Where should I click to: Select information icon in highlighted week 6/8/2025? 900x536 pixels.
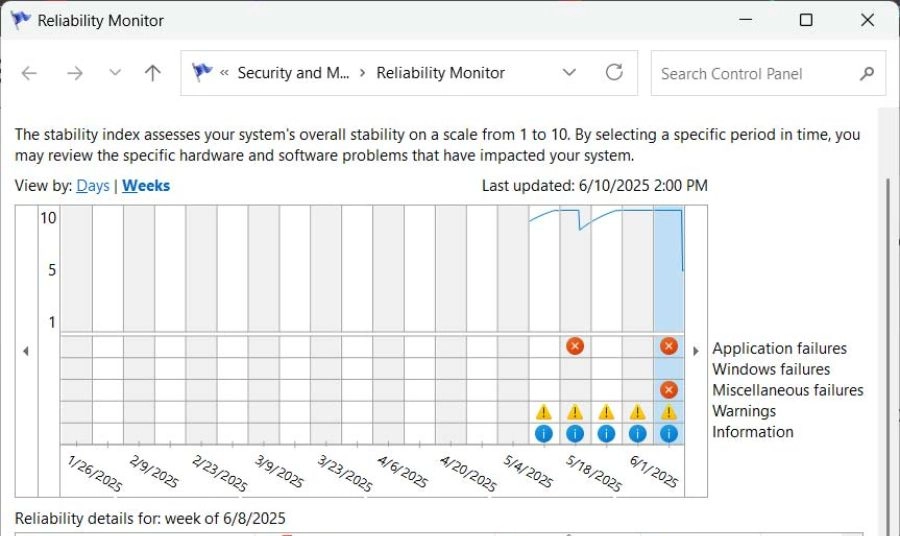tap(669, 434)
